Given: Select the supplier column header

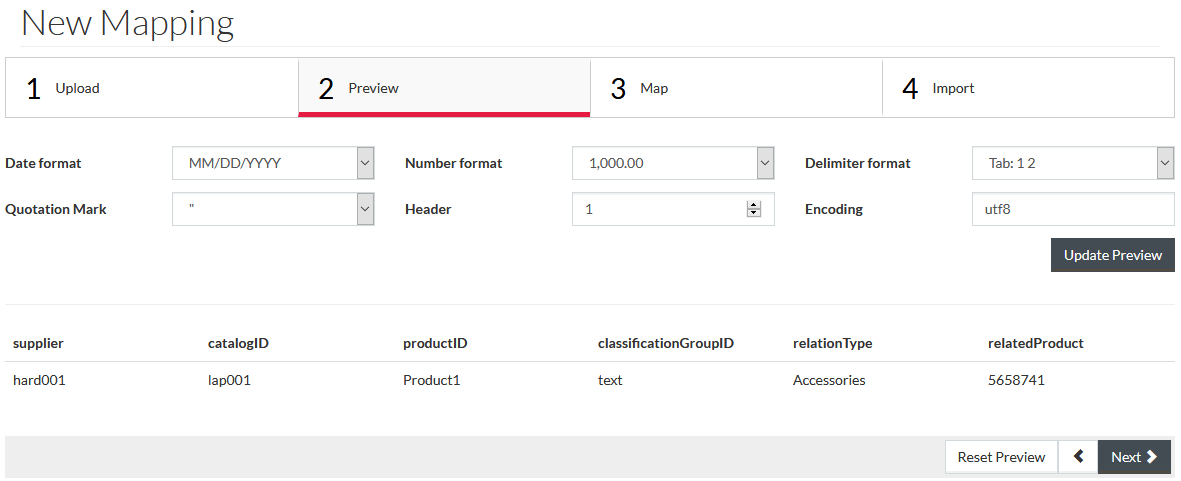Looking at the screenshot, I should pyautogui.click(x=38, y=343).
